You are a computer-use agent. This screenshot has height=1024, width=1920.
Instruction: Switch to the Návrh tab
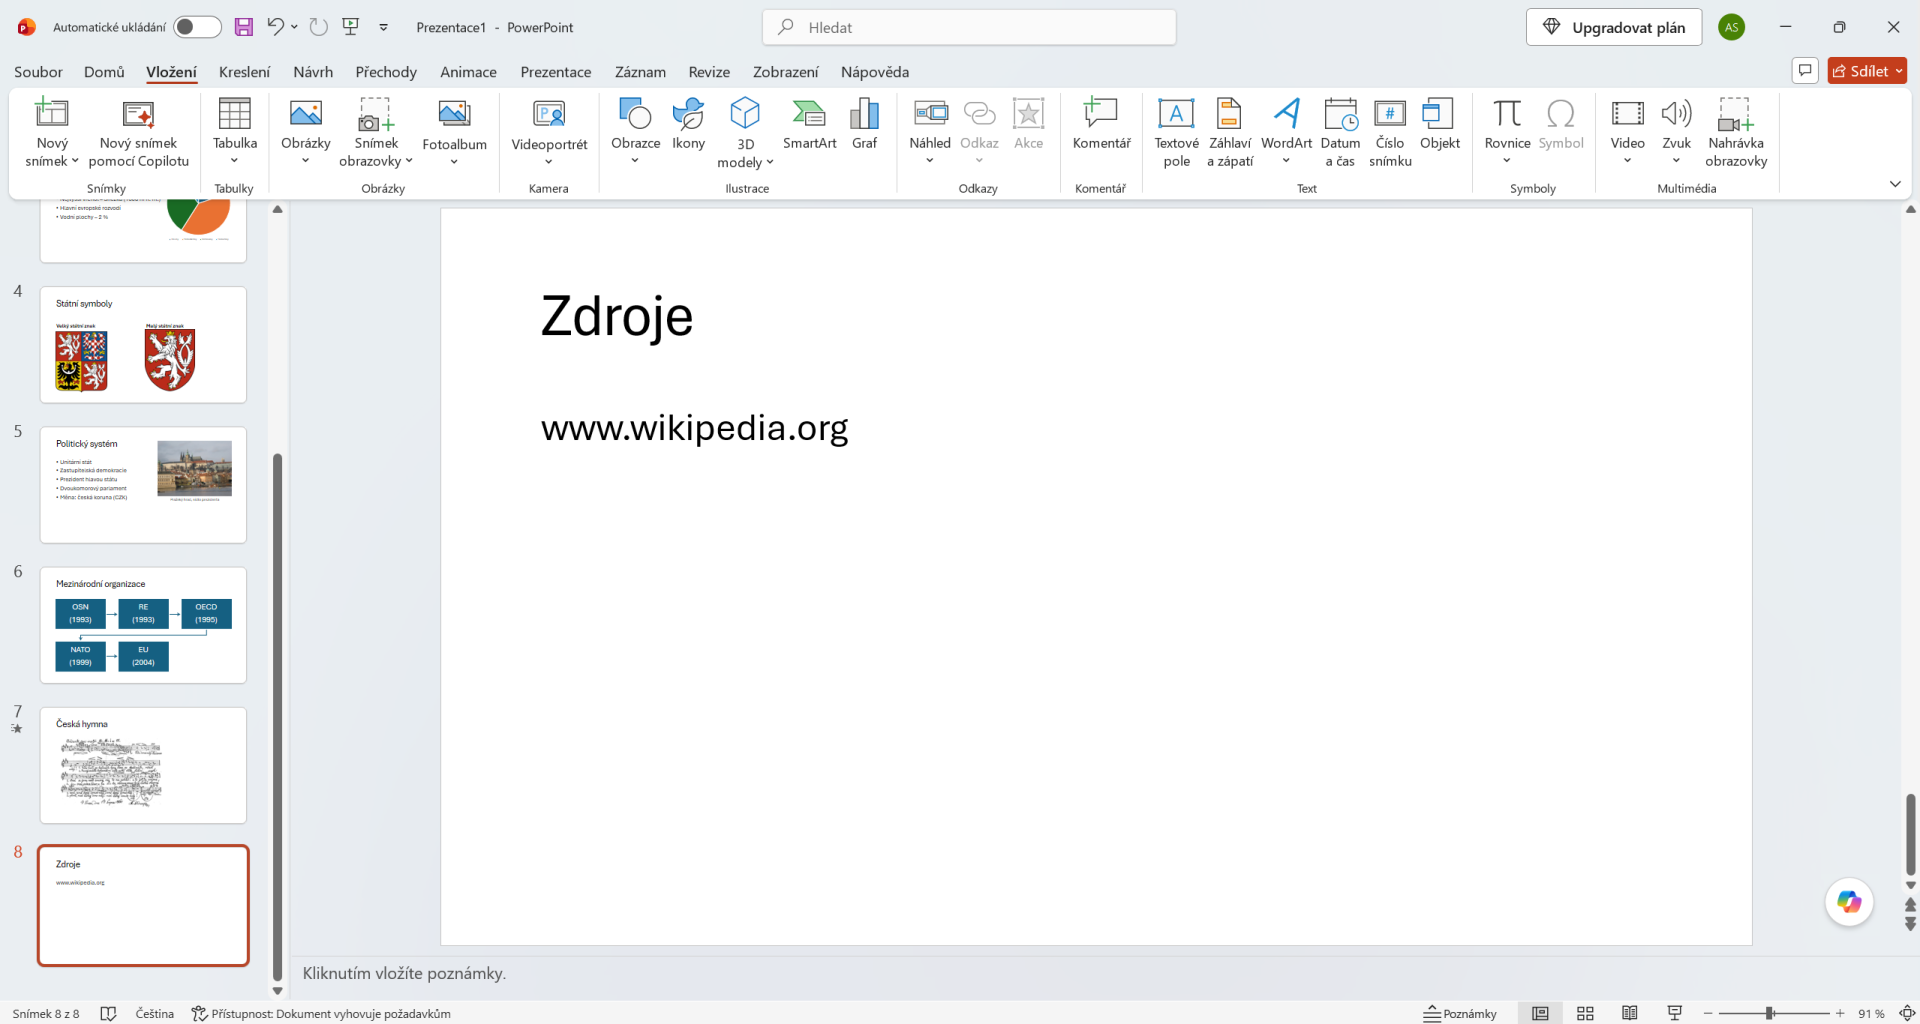pos(313,72)
